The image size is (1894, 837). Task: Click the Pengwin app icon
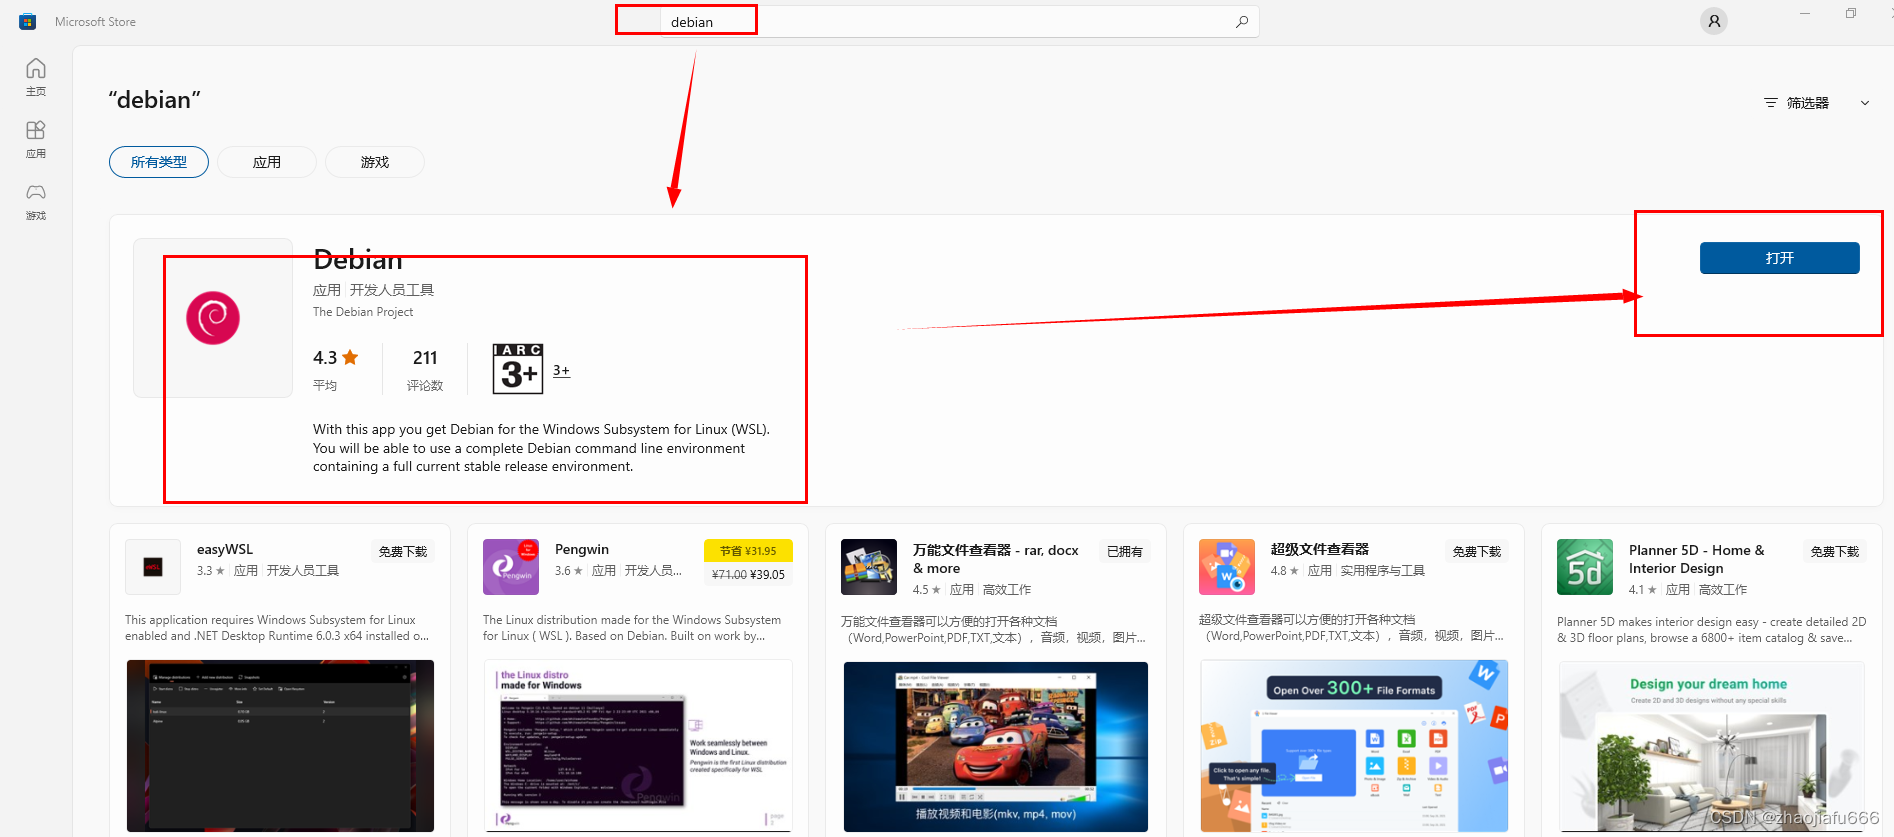click(511, 567)
